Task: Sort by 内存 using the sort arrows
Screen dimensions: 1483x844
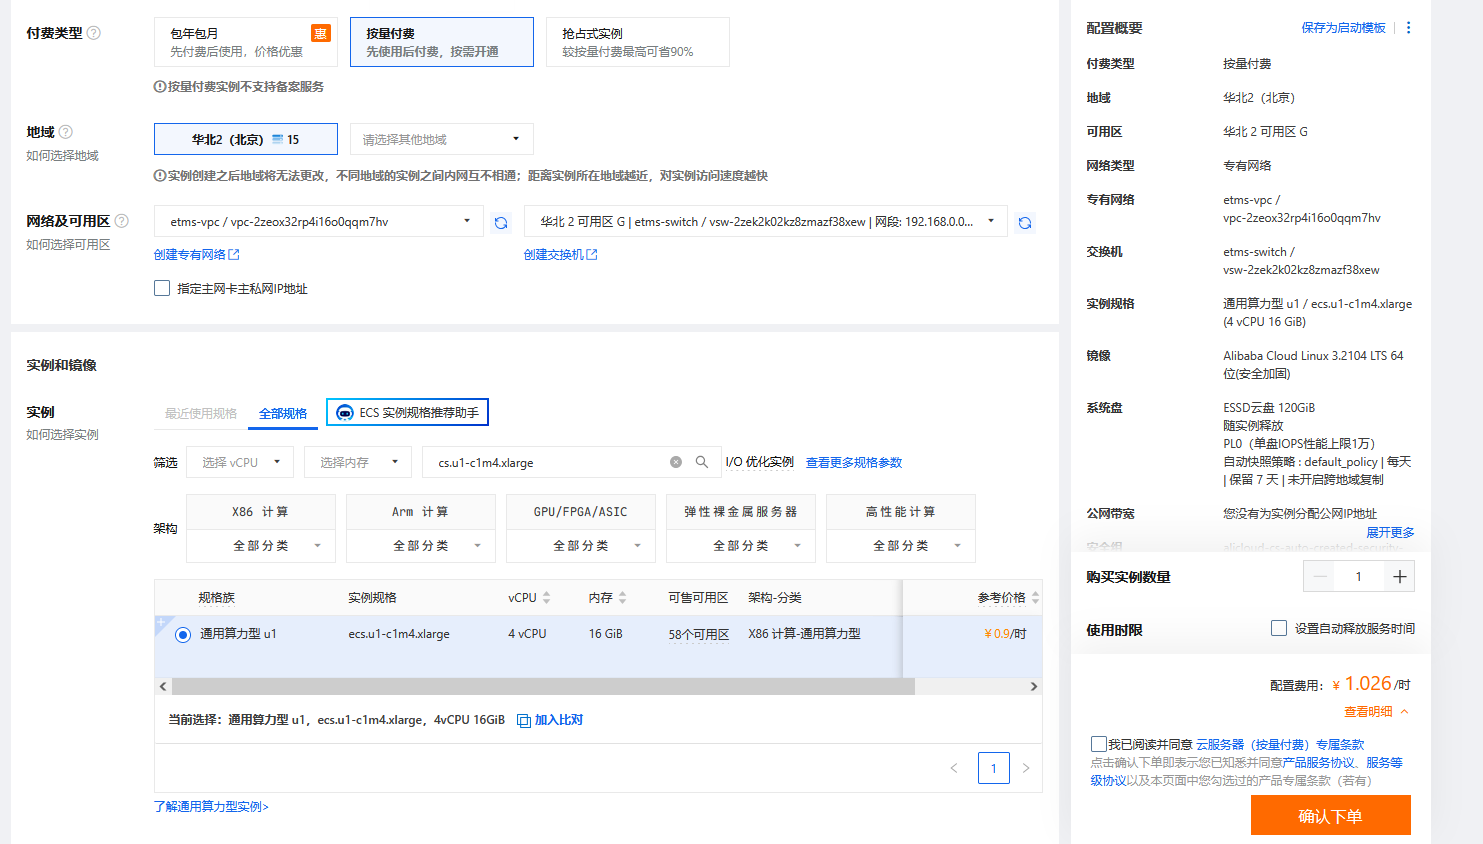Action: click(x=623, y=598)
